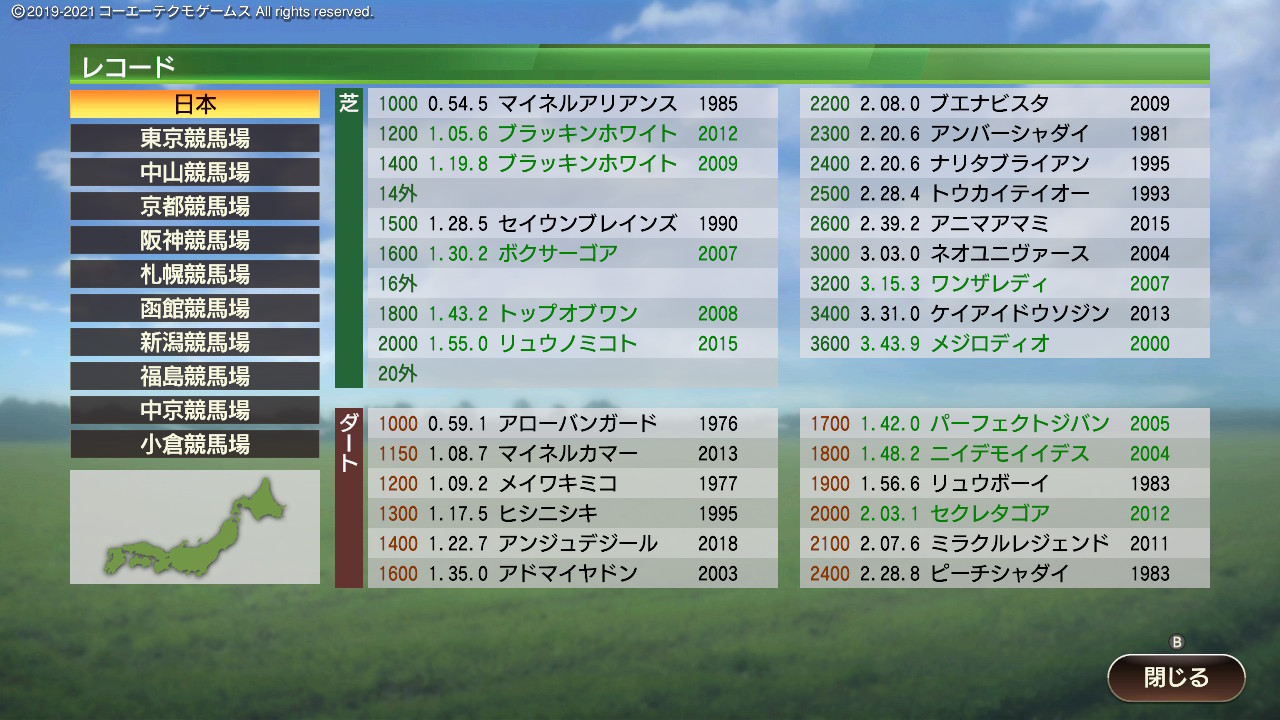Click the B controller button icon
This screenshot has width=1280, height=720.
1177,642
